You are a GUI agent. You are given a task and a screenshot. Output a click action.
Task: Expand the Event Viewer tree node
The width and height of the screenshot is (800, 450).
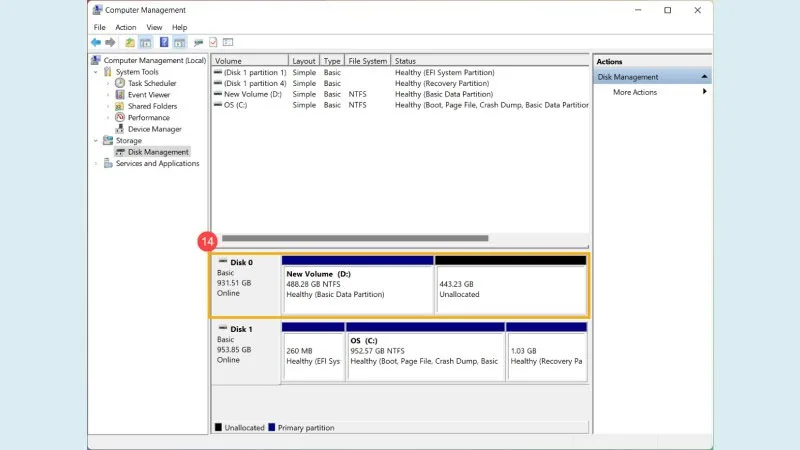click(x=108, y=94)
